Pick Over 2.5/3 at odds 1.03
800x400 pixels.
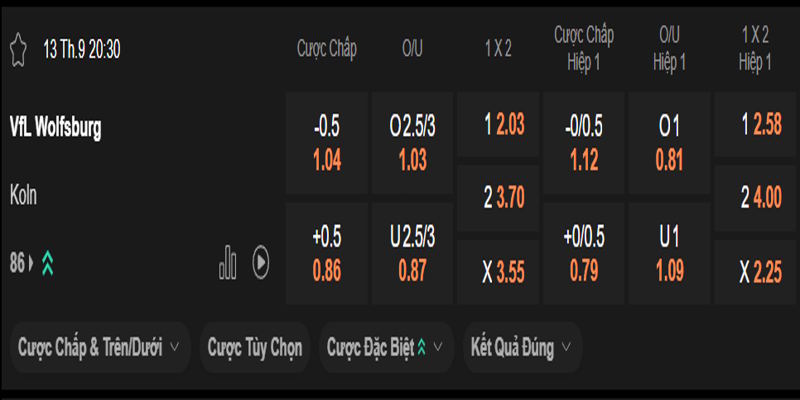pos(412,142)
